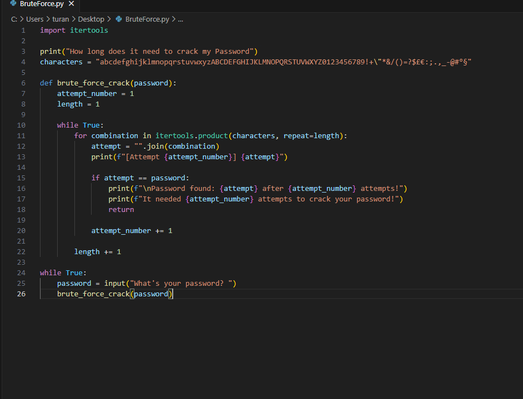Open the Users breadcrumb folder
The width and height of the screenshot is (523, 399).
(x=35, y=19)
